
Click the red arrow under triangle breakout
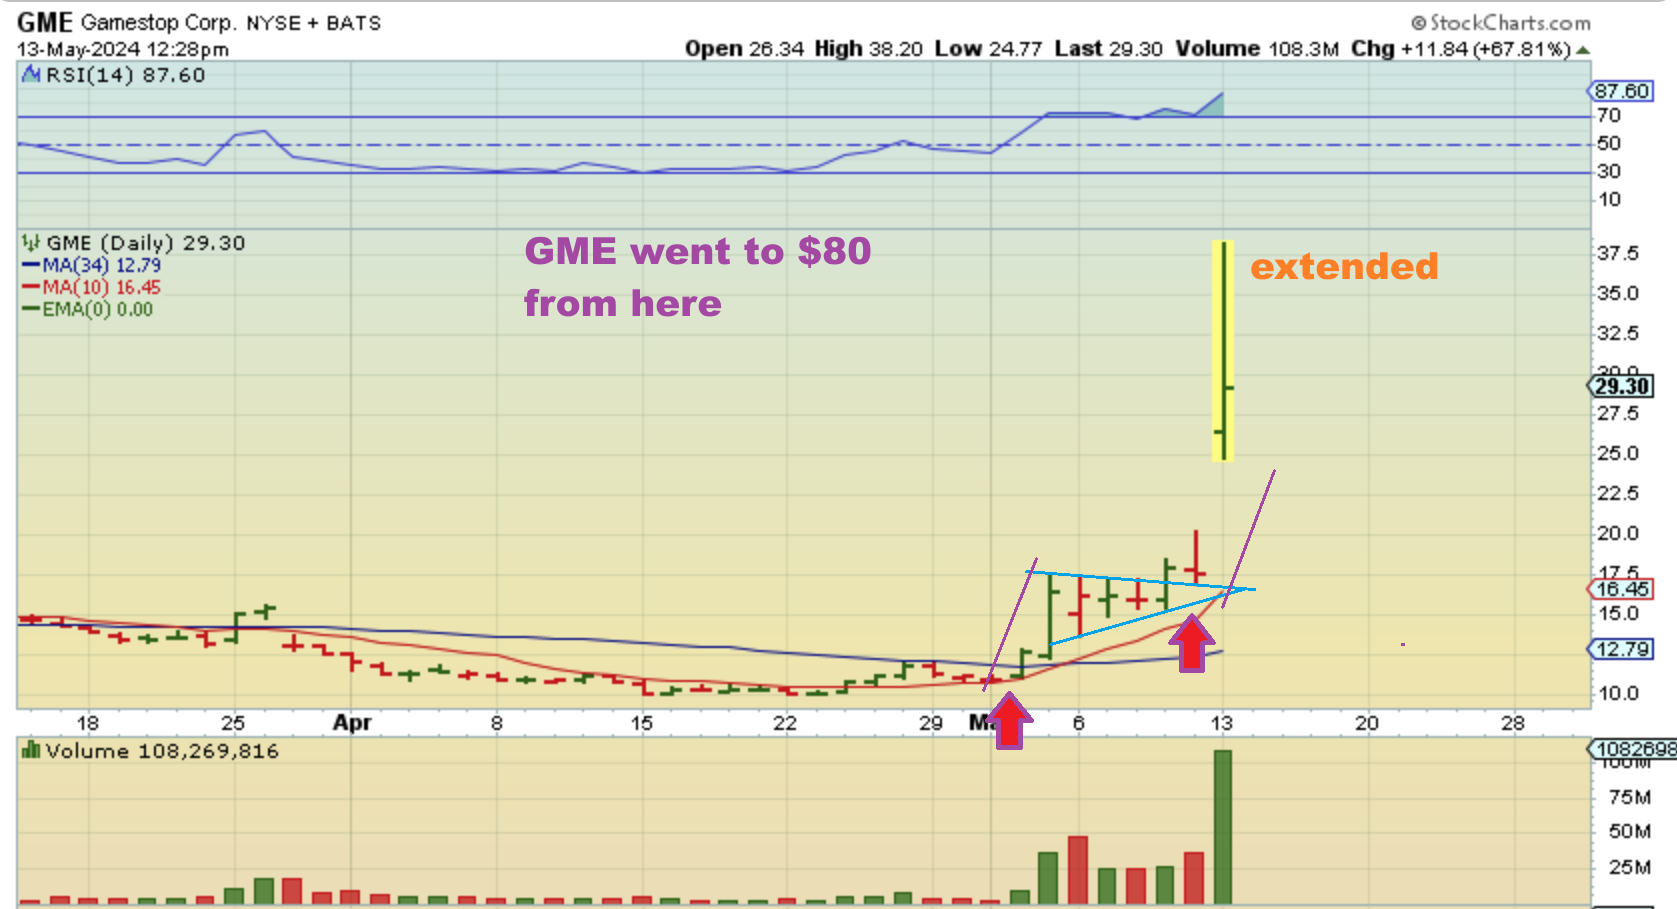pyautogui.click(x=1191, y=643)
